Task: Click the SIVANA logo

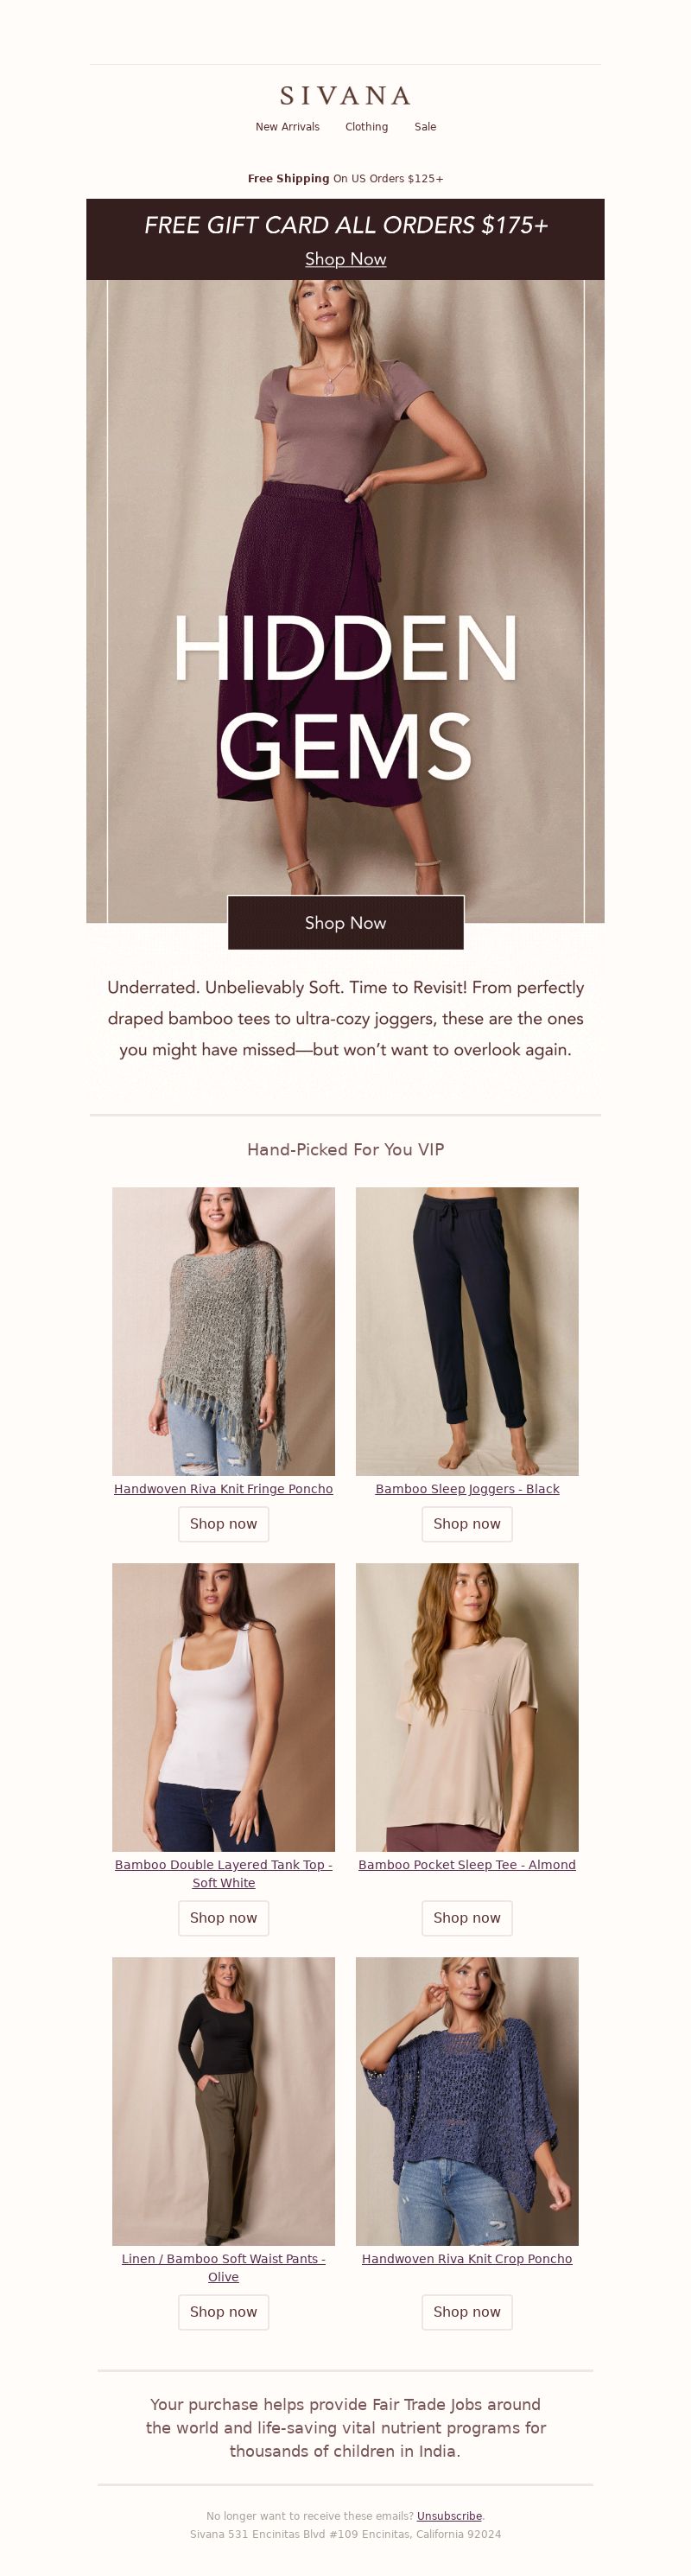Action: (345, 96)
